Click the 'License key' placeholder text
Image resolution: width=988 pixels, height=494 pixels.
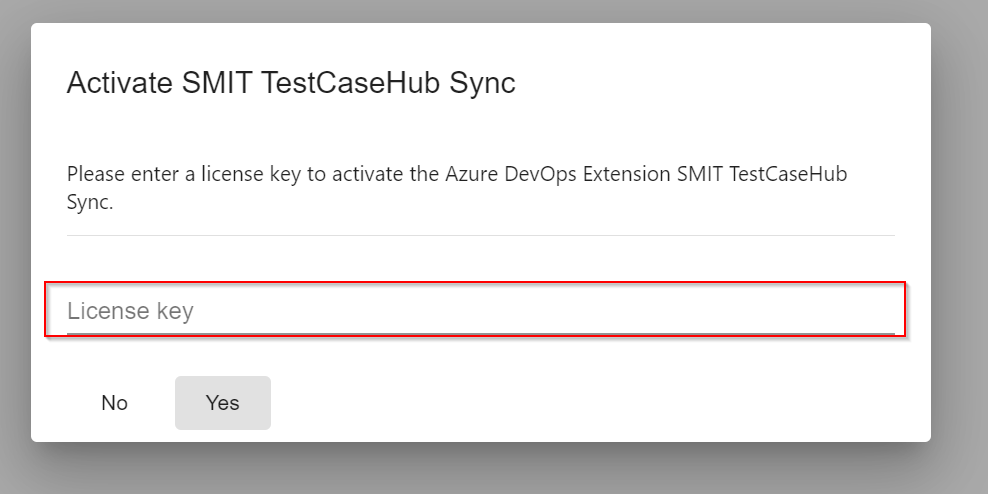point(130,311)
